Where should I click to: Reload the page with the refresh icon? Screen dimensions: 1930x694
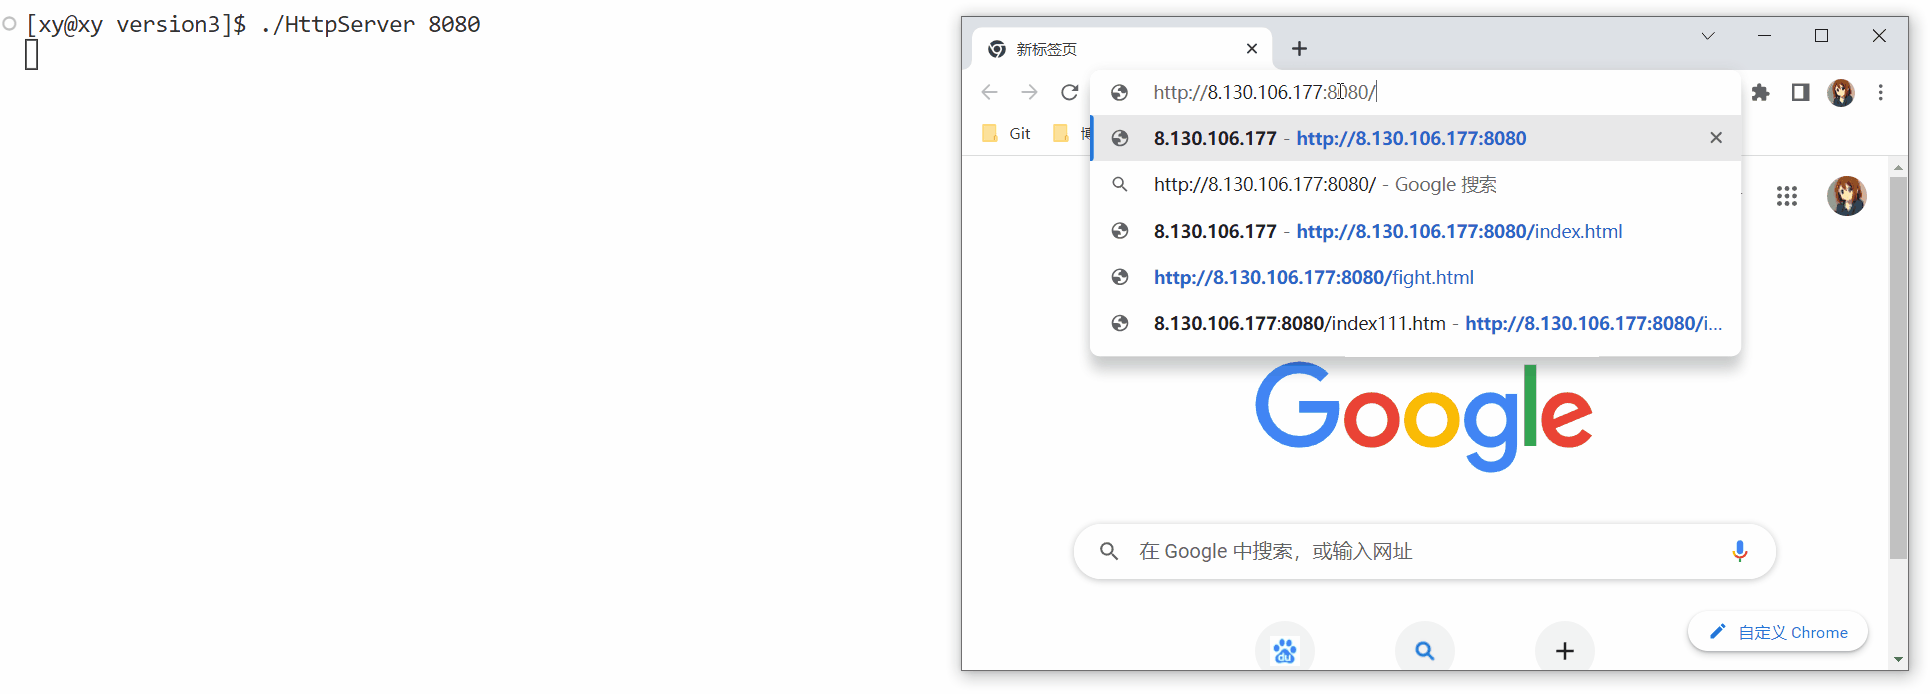click(1070, 92)
